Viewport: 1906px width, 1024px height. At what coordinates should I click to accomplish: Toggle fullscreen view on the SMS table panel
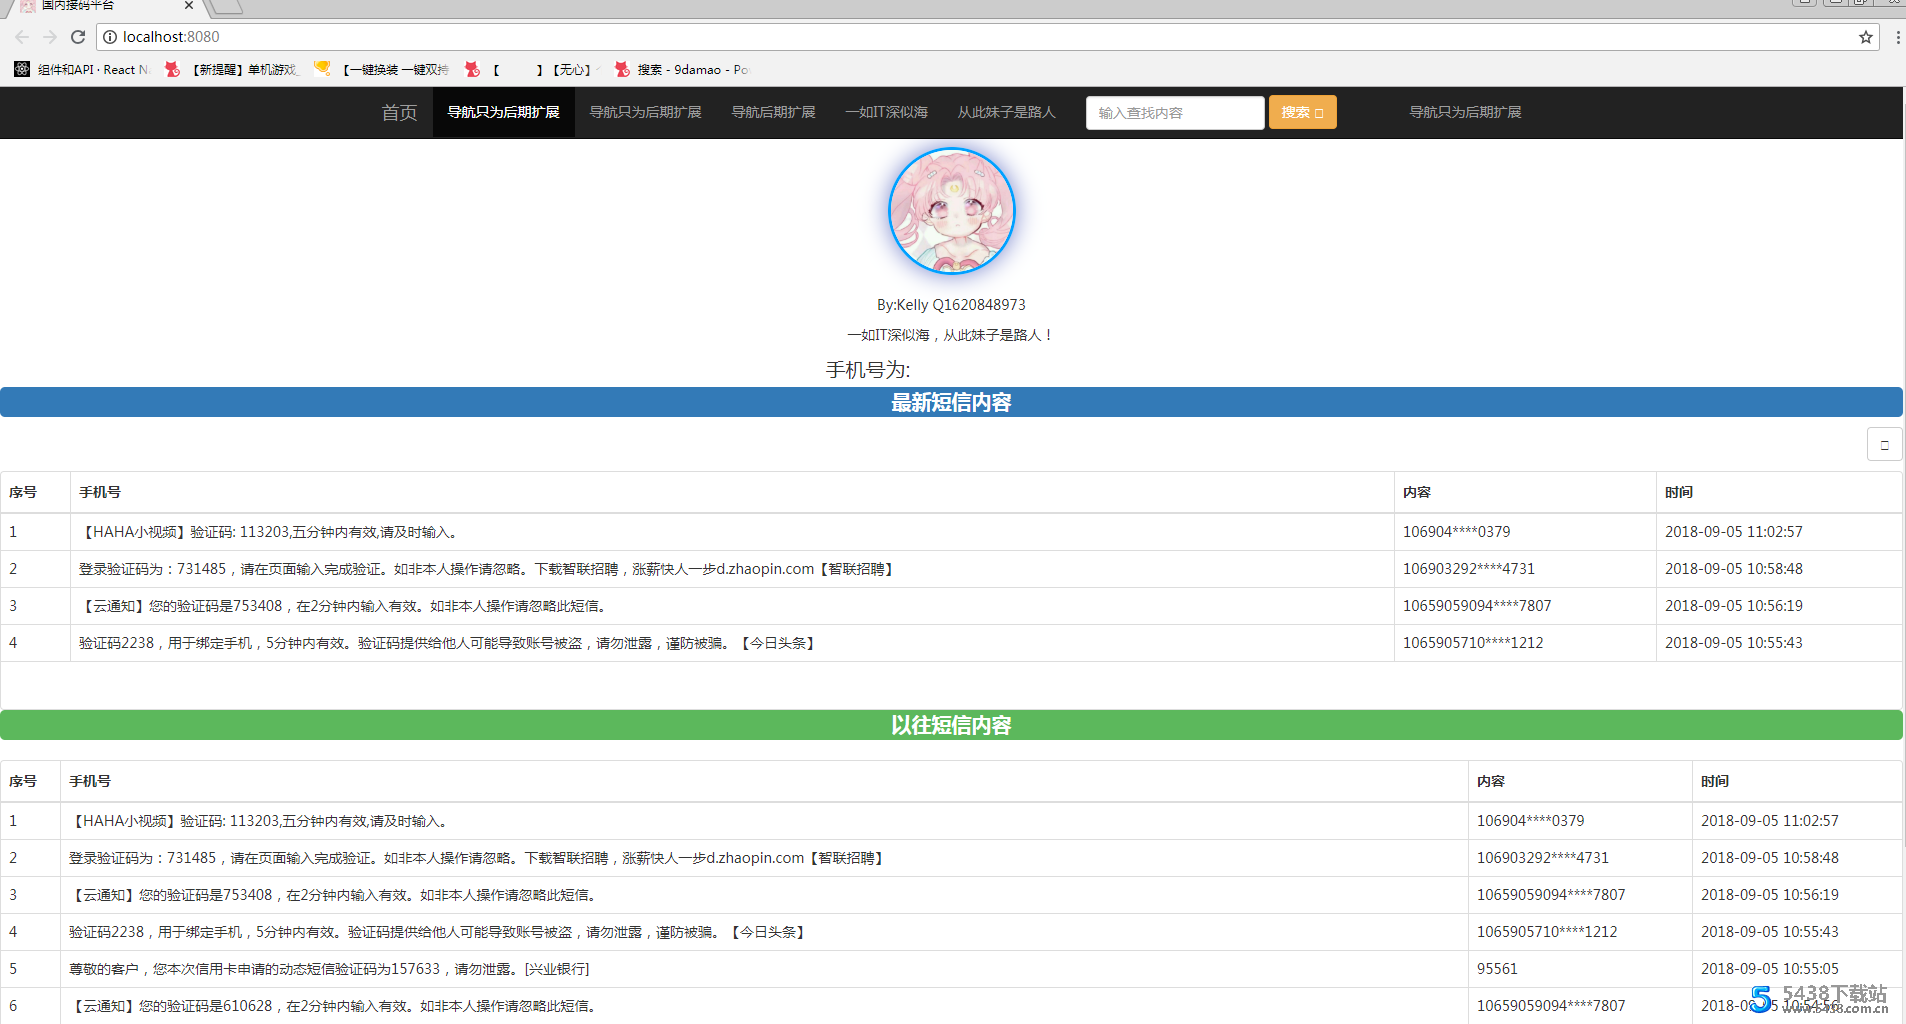pos(1886,444)
